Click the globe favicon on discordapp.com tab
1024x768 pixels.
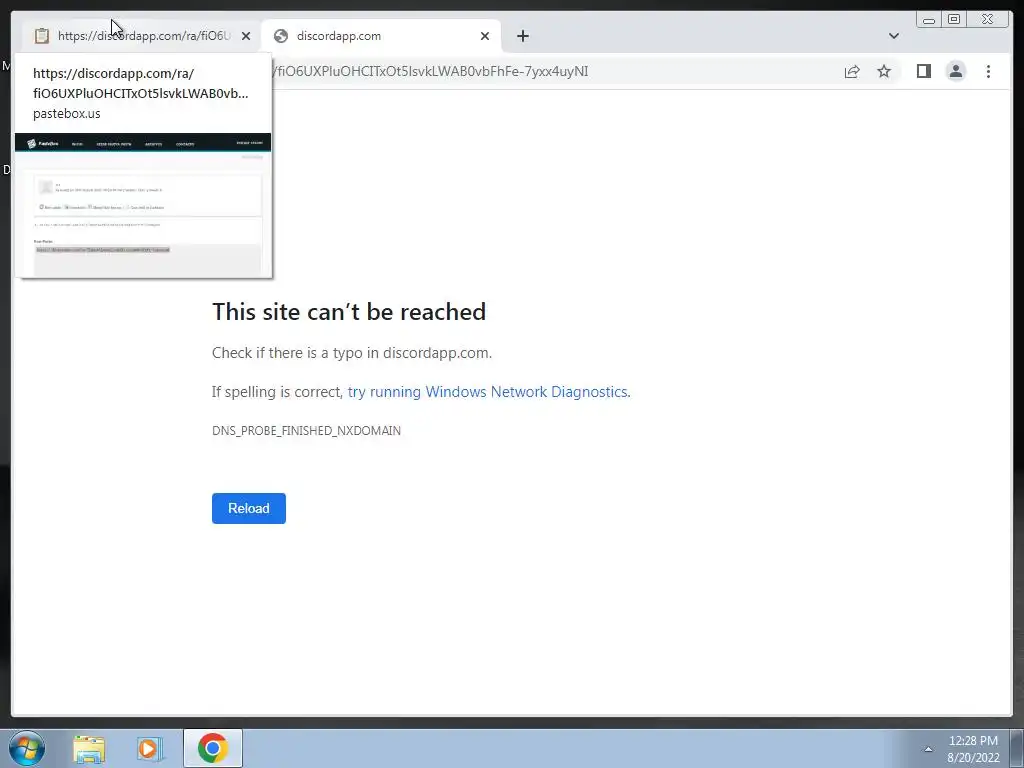(x=281, y=36)
